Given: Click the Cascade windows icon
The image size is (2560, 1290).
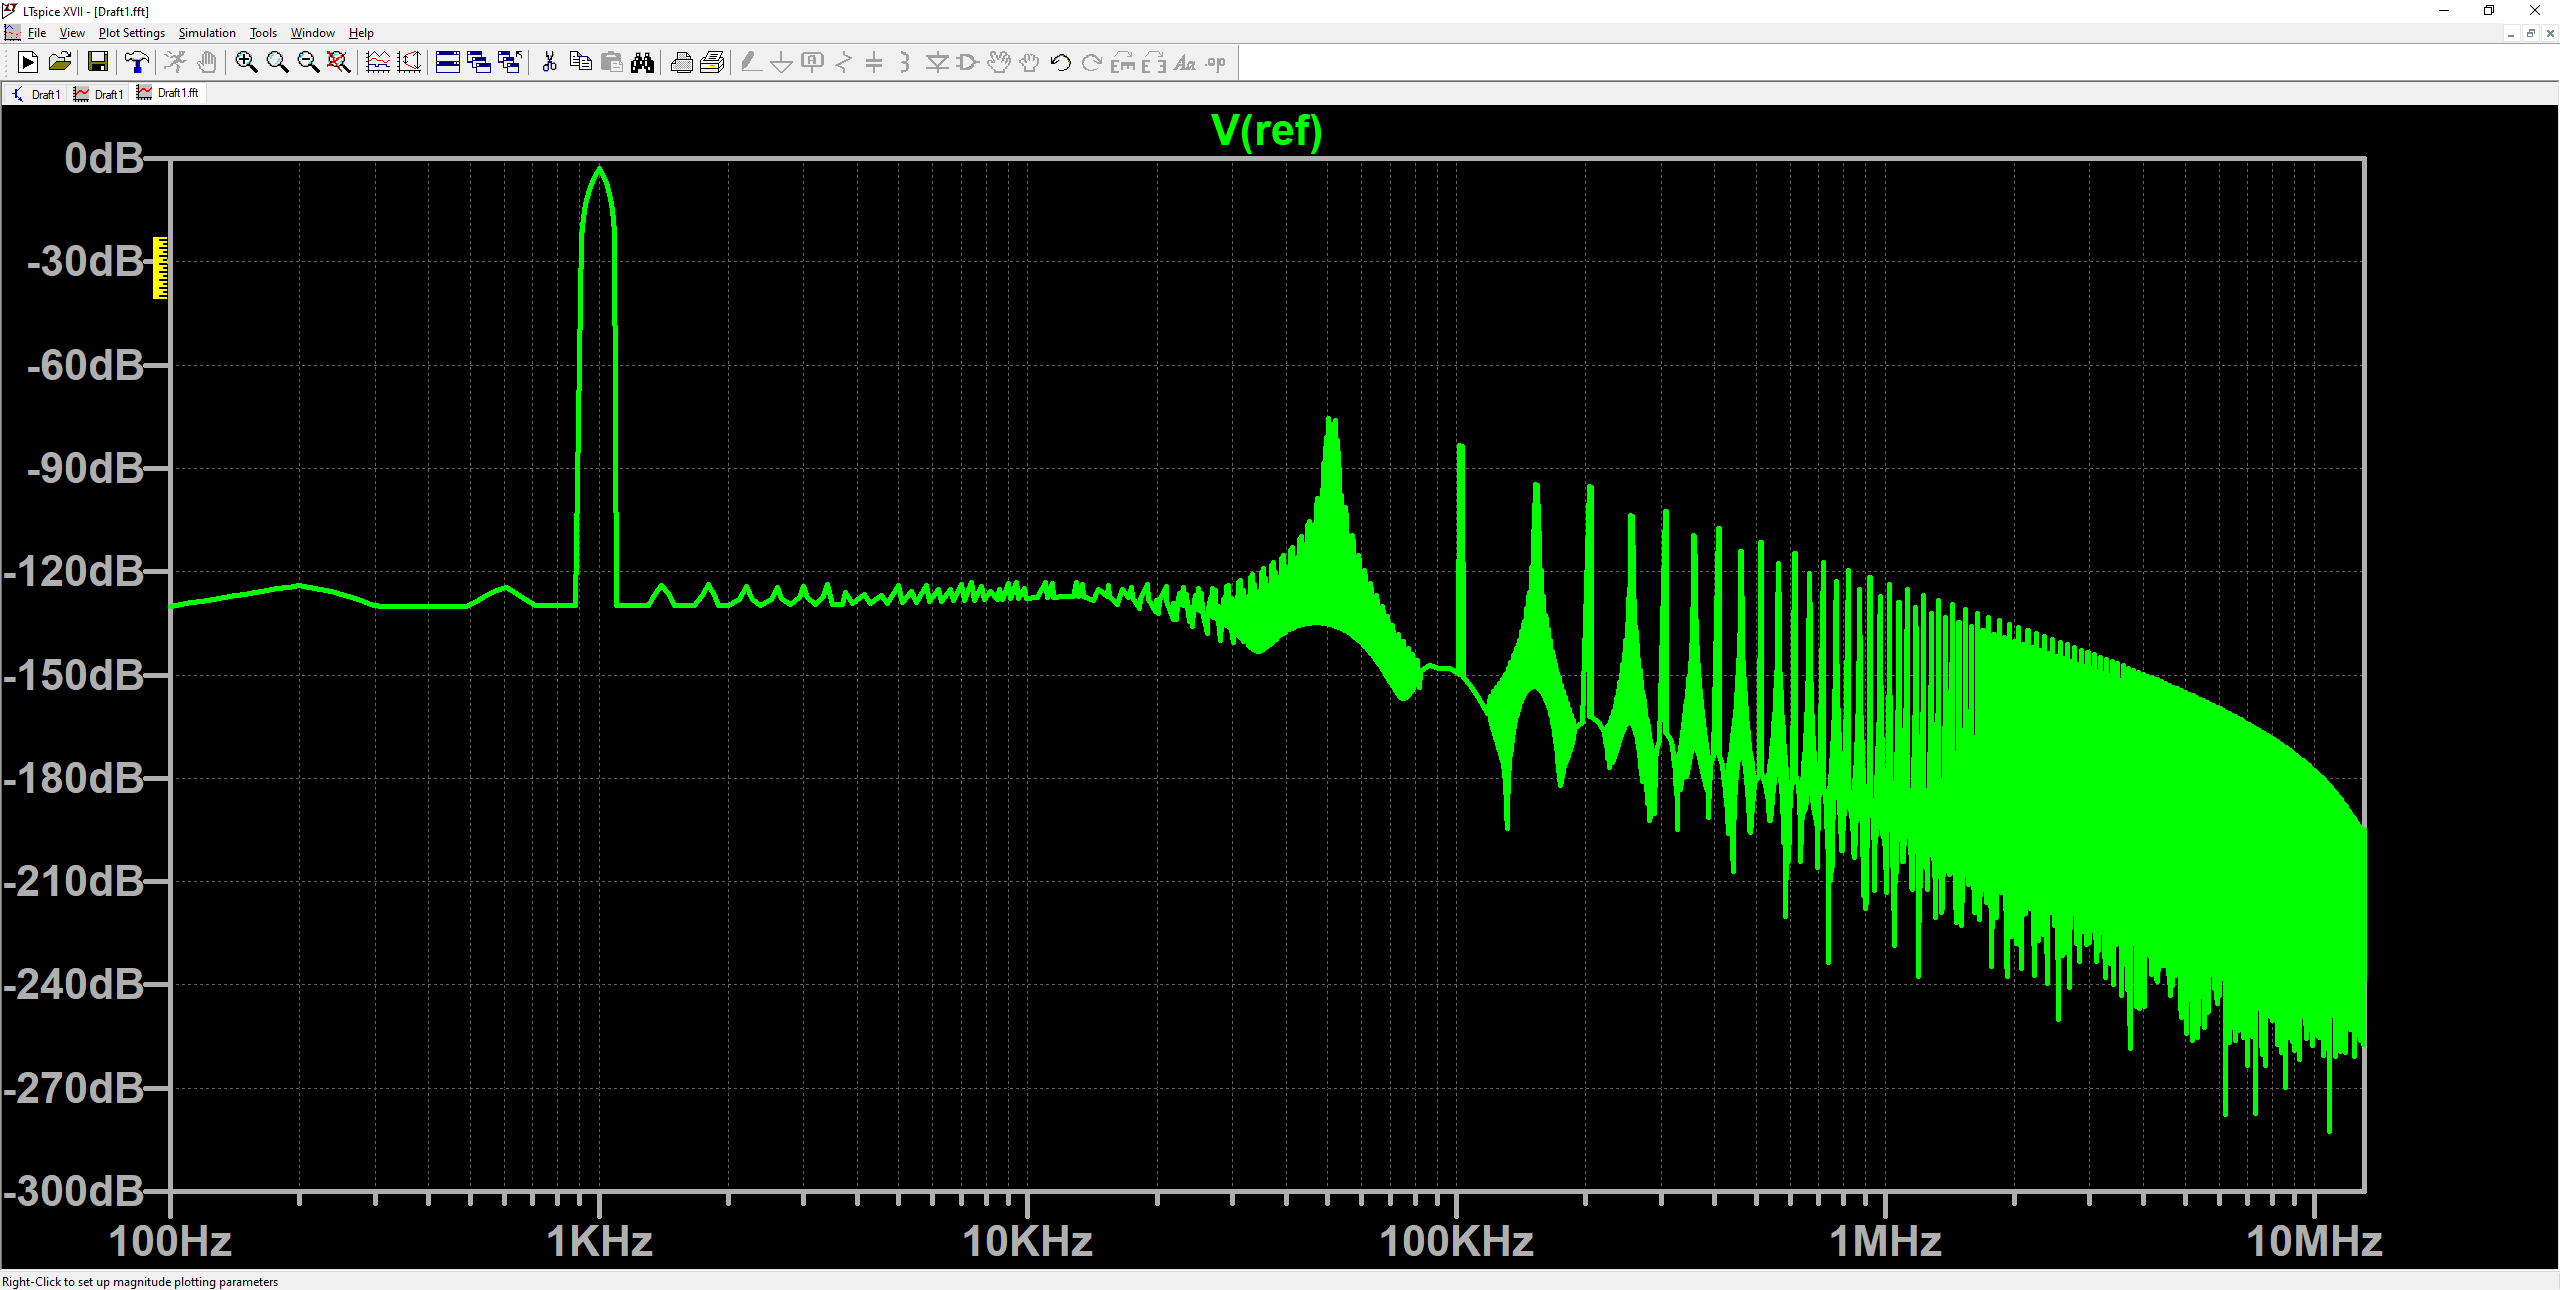Looking at the screenshot, I should pyautogui.click(x=479, y=63).
